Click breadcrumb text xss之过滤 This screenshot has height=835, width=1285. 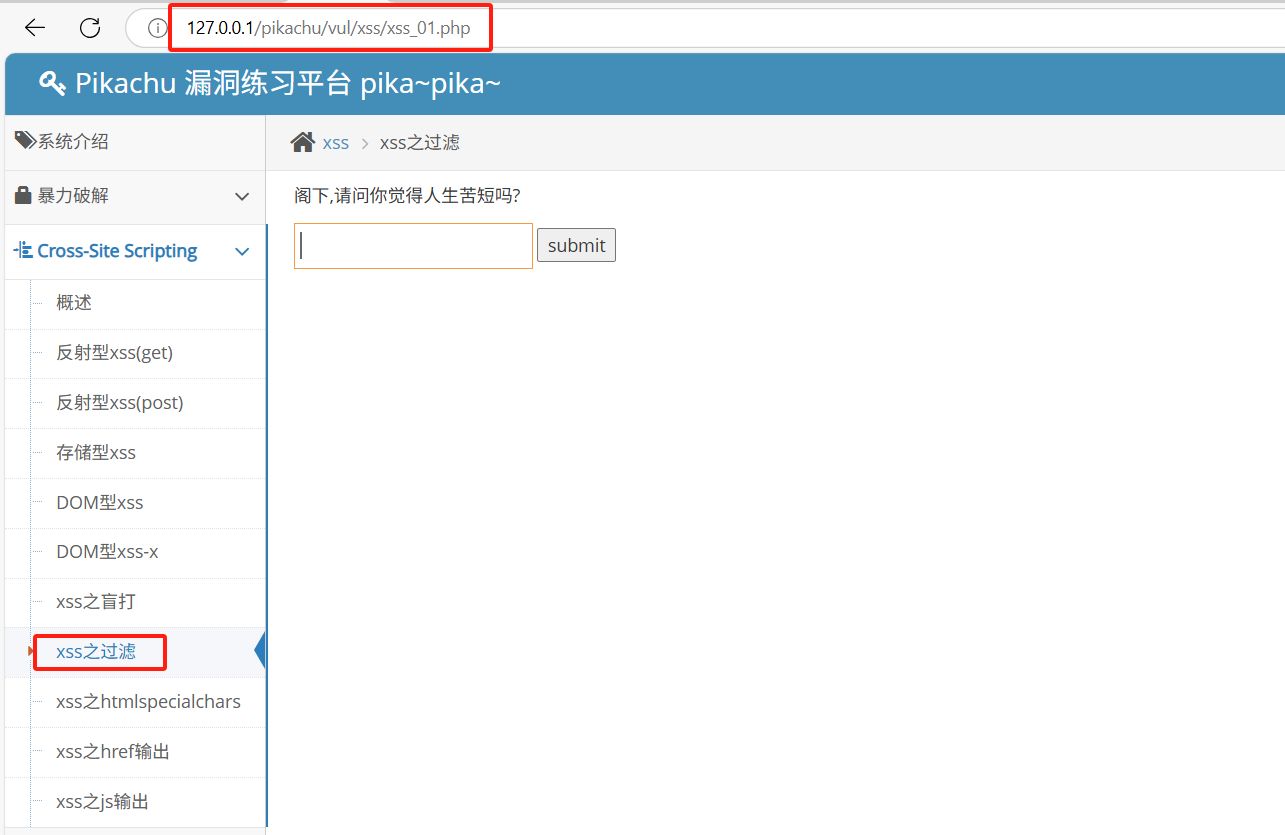[420, 142]
